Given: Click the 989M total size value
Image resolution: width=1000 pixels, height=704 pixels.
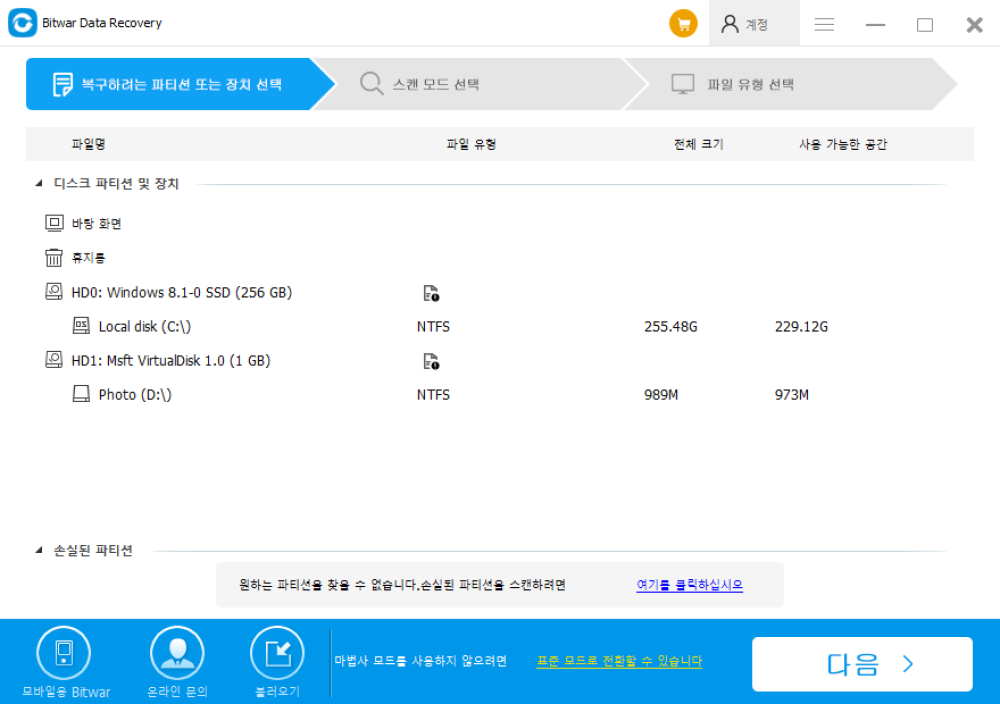Looking at the screenshot, I should pos(661,395).
